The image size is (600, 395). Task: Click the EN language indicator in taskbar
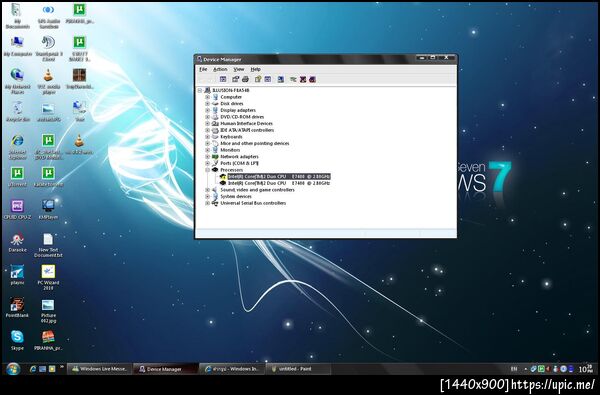(x=514, y=369)
